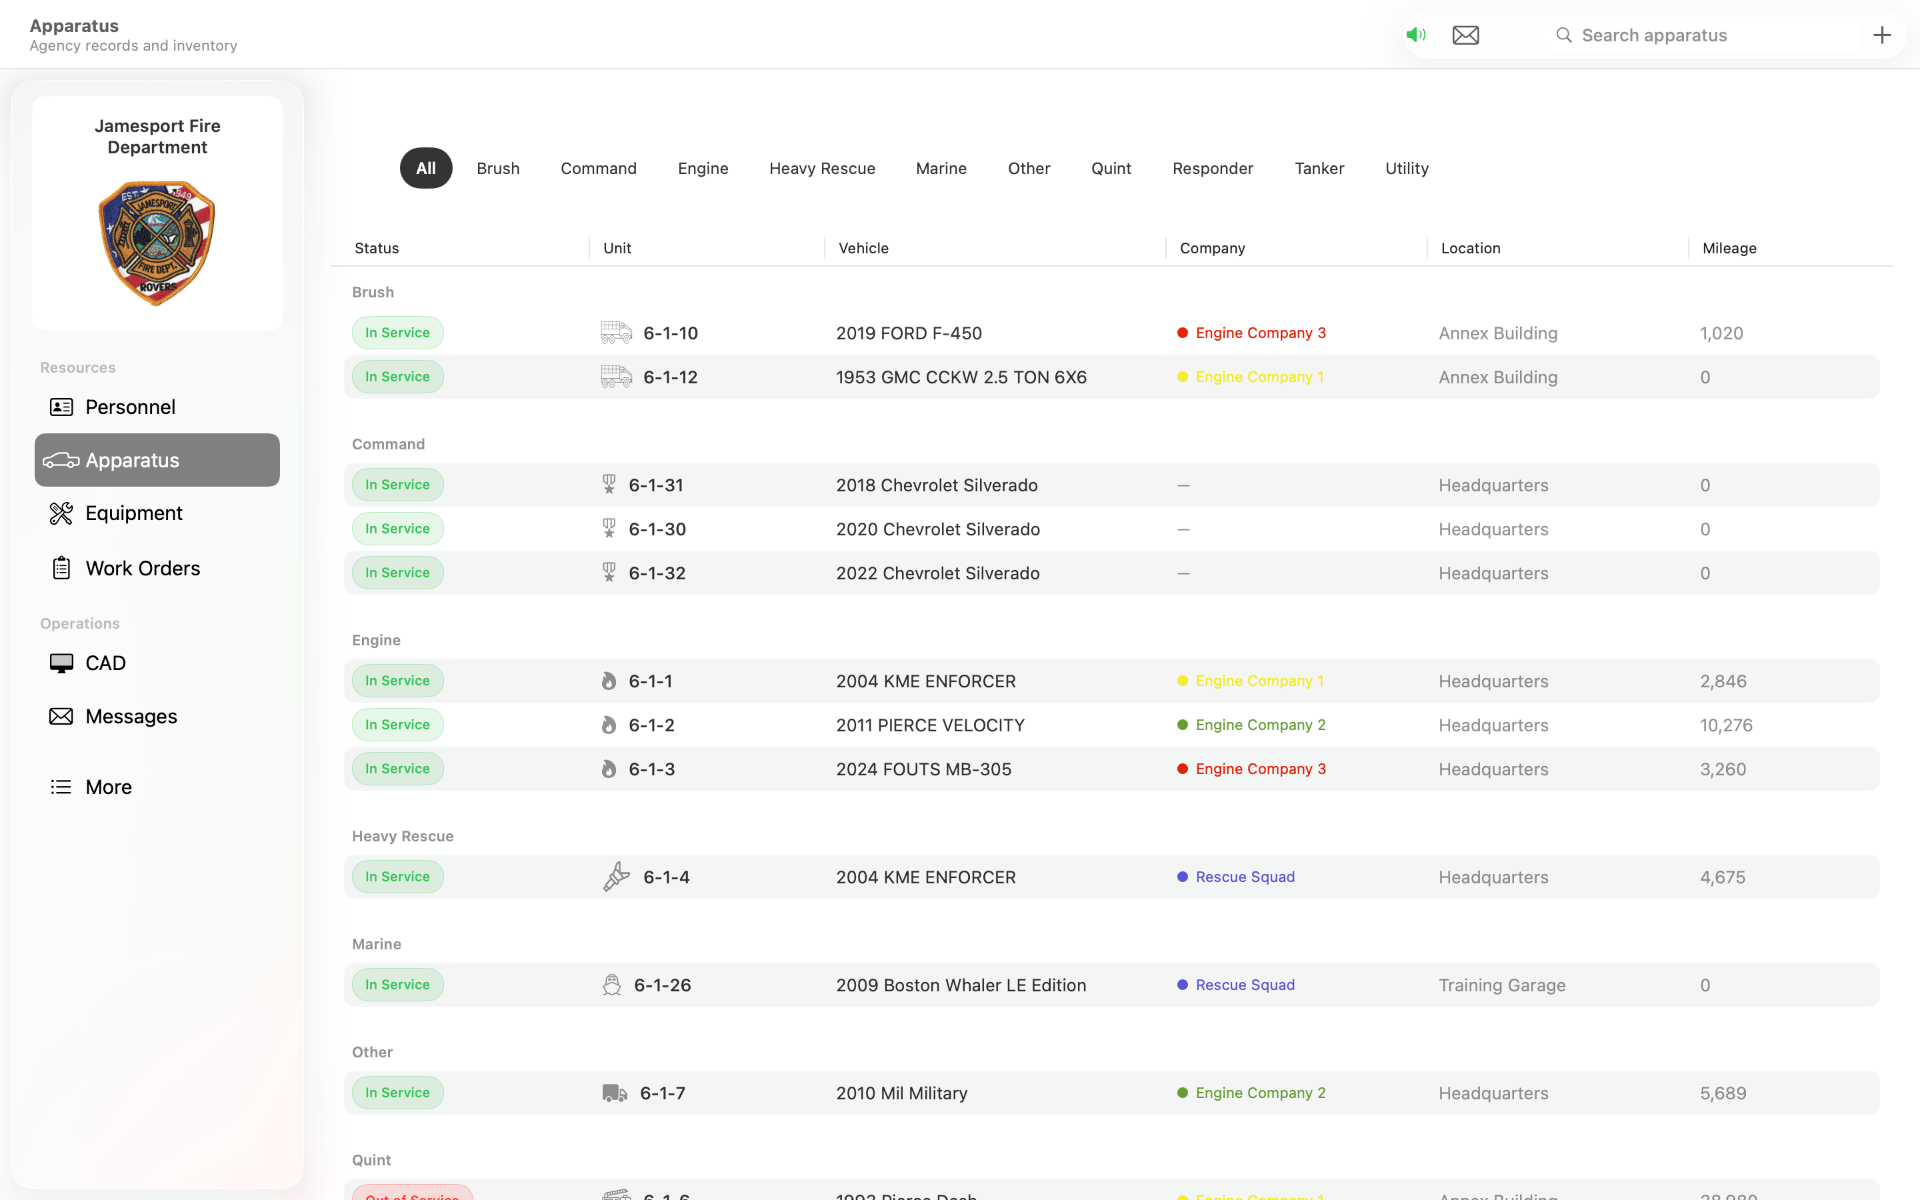The width and height of the screenshot is (1920, 1200).
Task: Open Rescue Squad link for 6-1-26
Action: 1245,984
